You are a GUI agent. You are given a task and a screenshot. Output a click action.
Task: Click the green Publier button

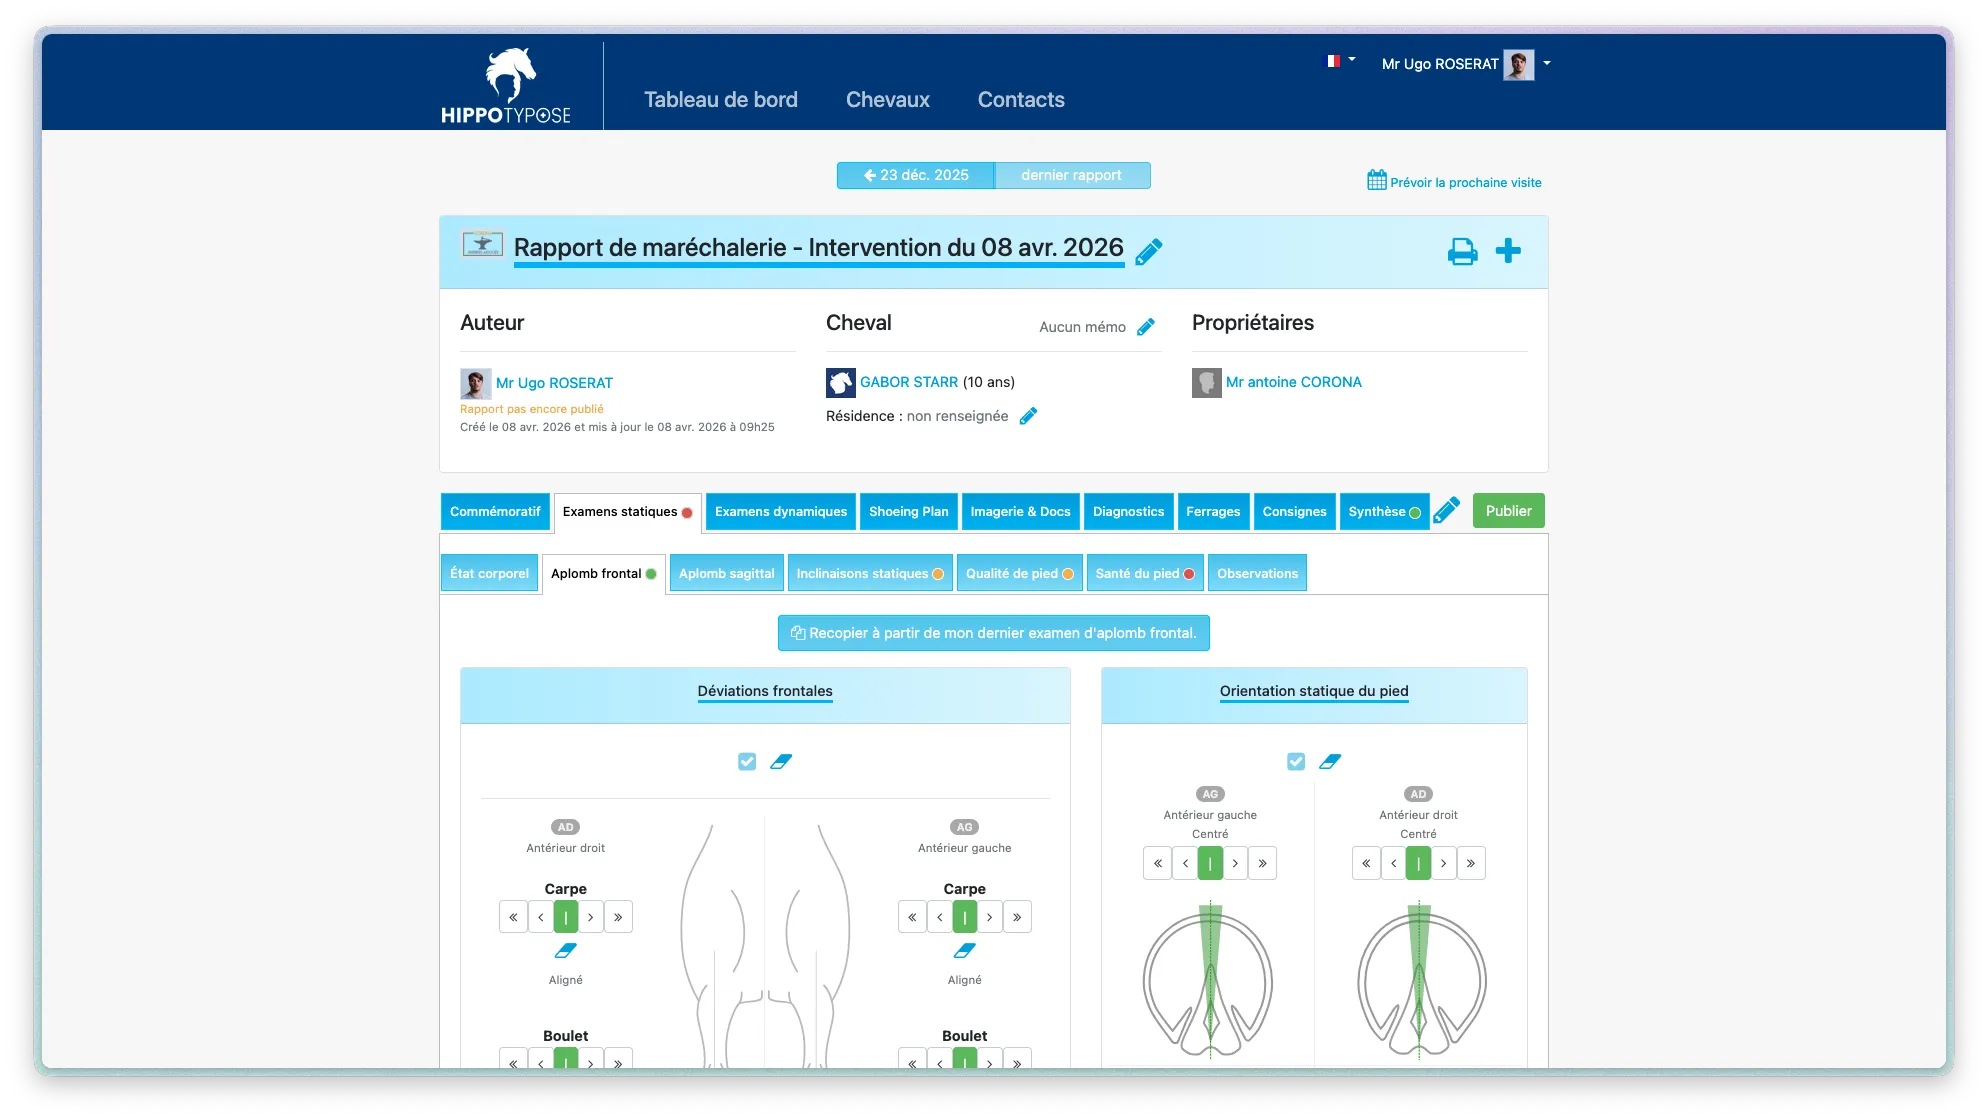1508,511
